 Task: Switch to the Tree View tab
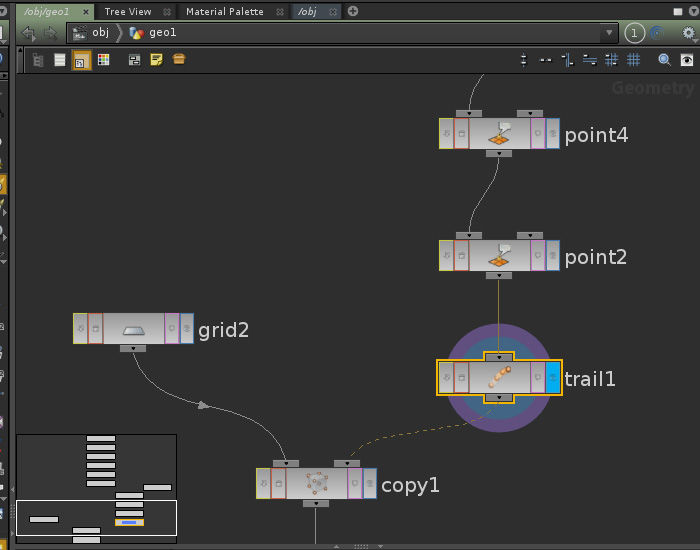click(128, 11)
